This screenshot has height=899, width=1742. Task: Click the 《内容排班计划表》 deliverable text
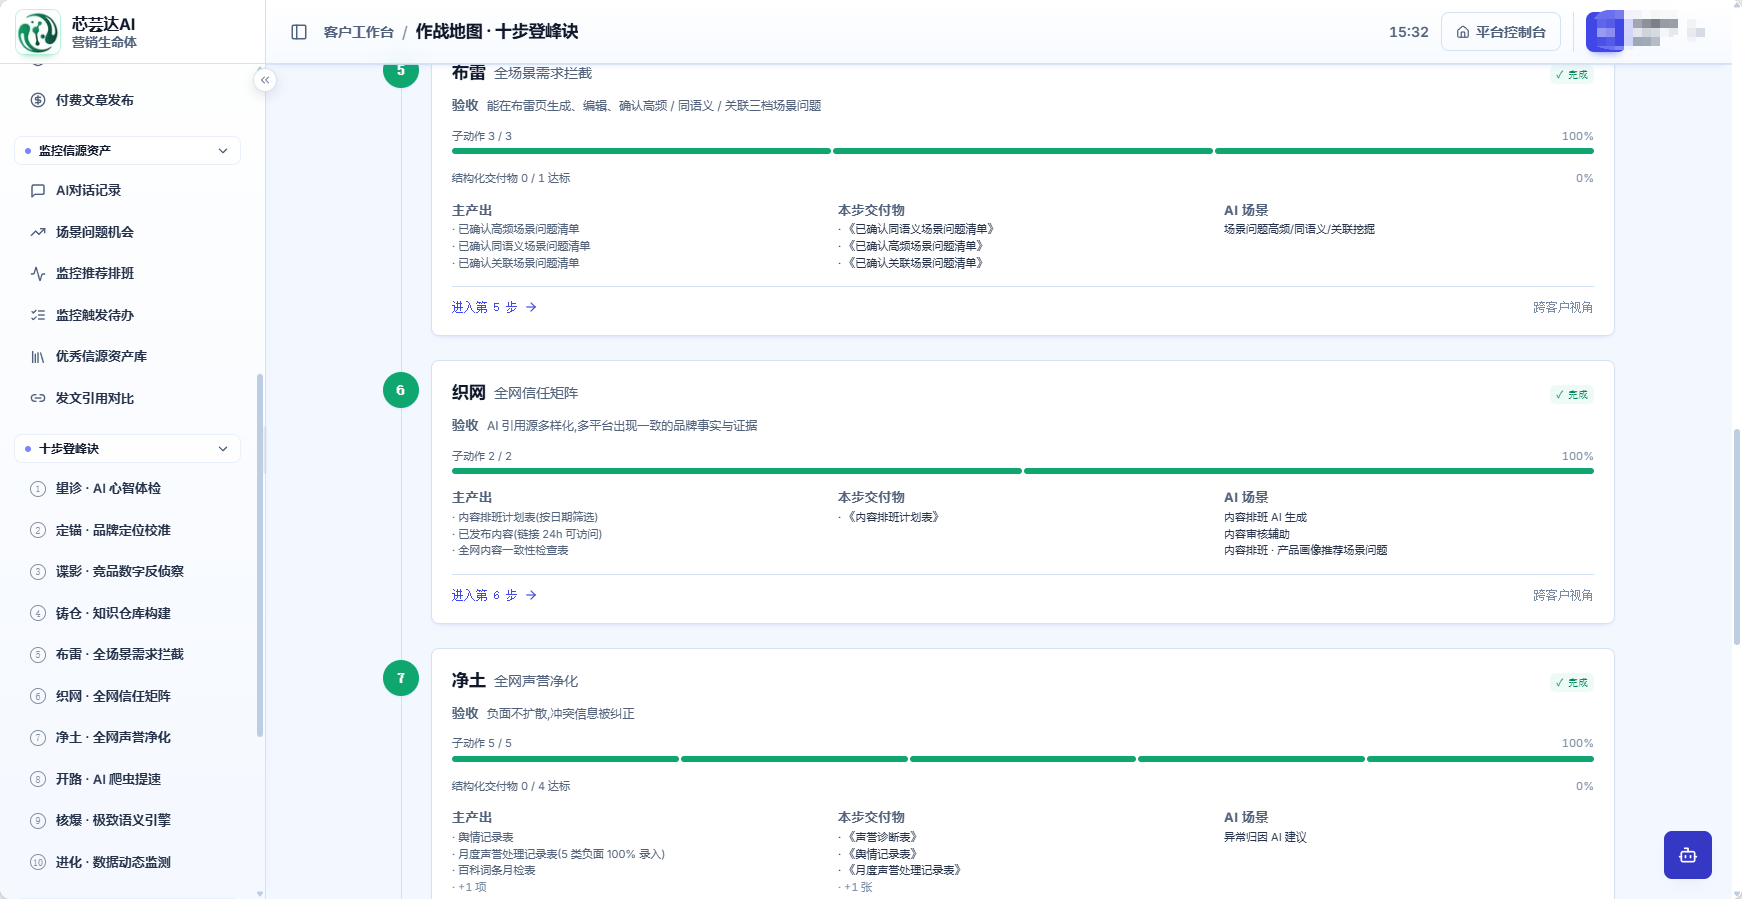pyautogui.click(x=893, y=517)
